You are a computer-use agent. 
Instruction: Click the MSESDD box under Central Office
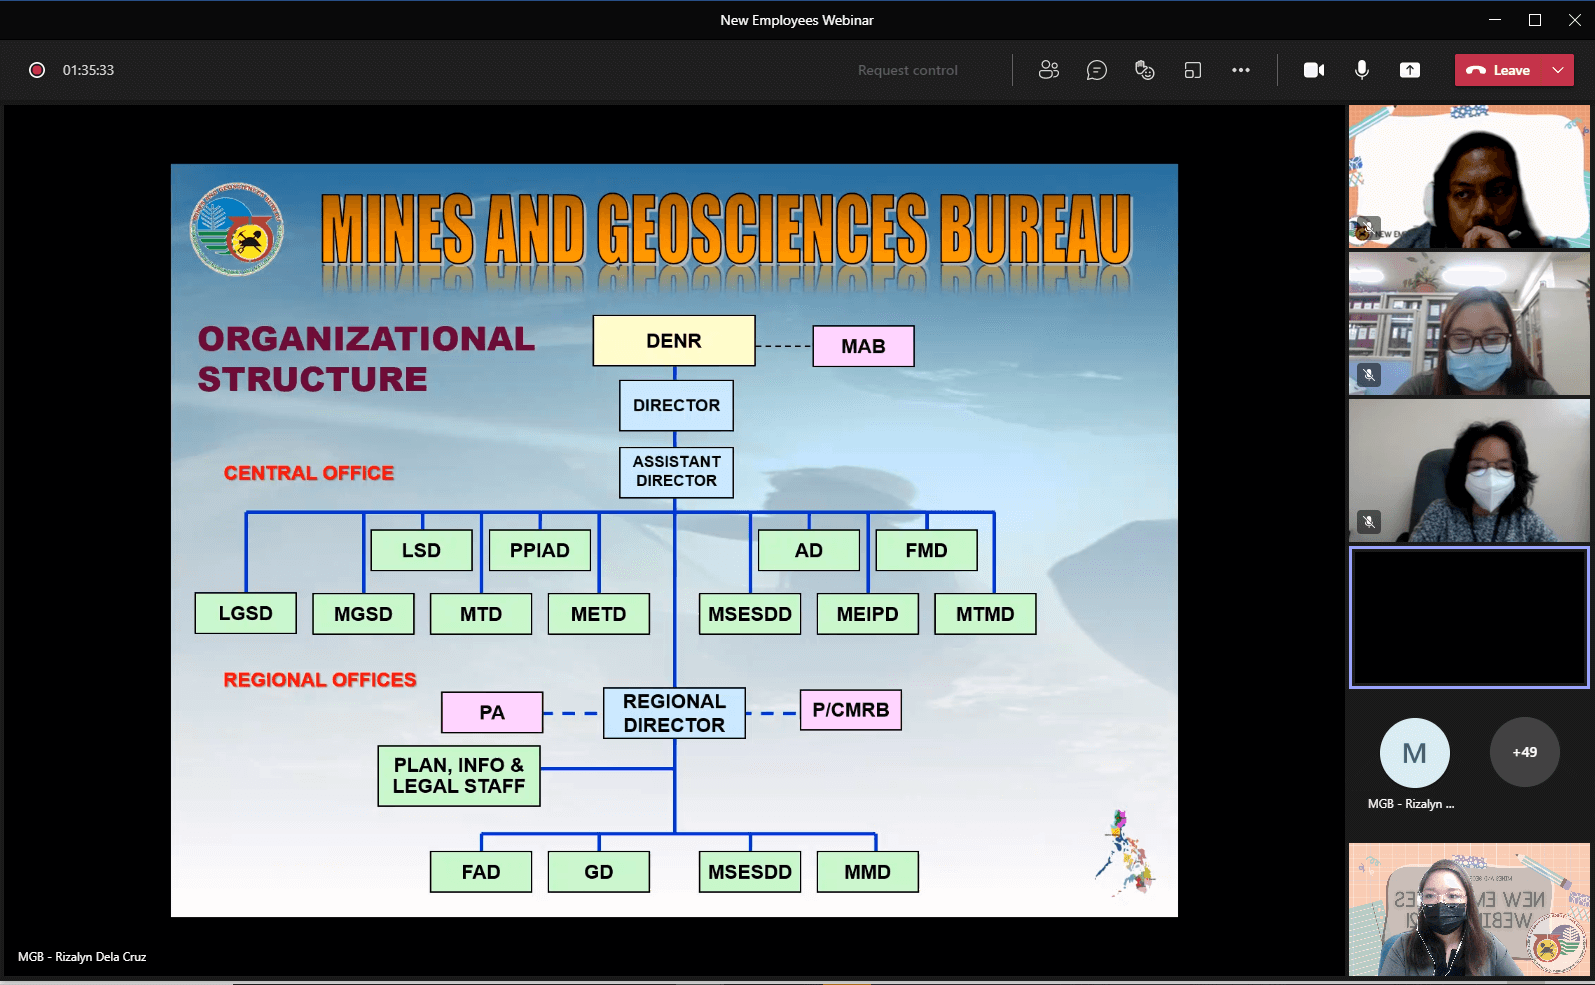point(750,614)
